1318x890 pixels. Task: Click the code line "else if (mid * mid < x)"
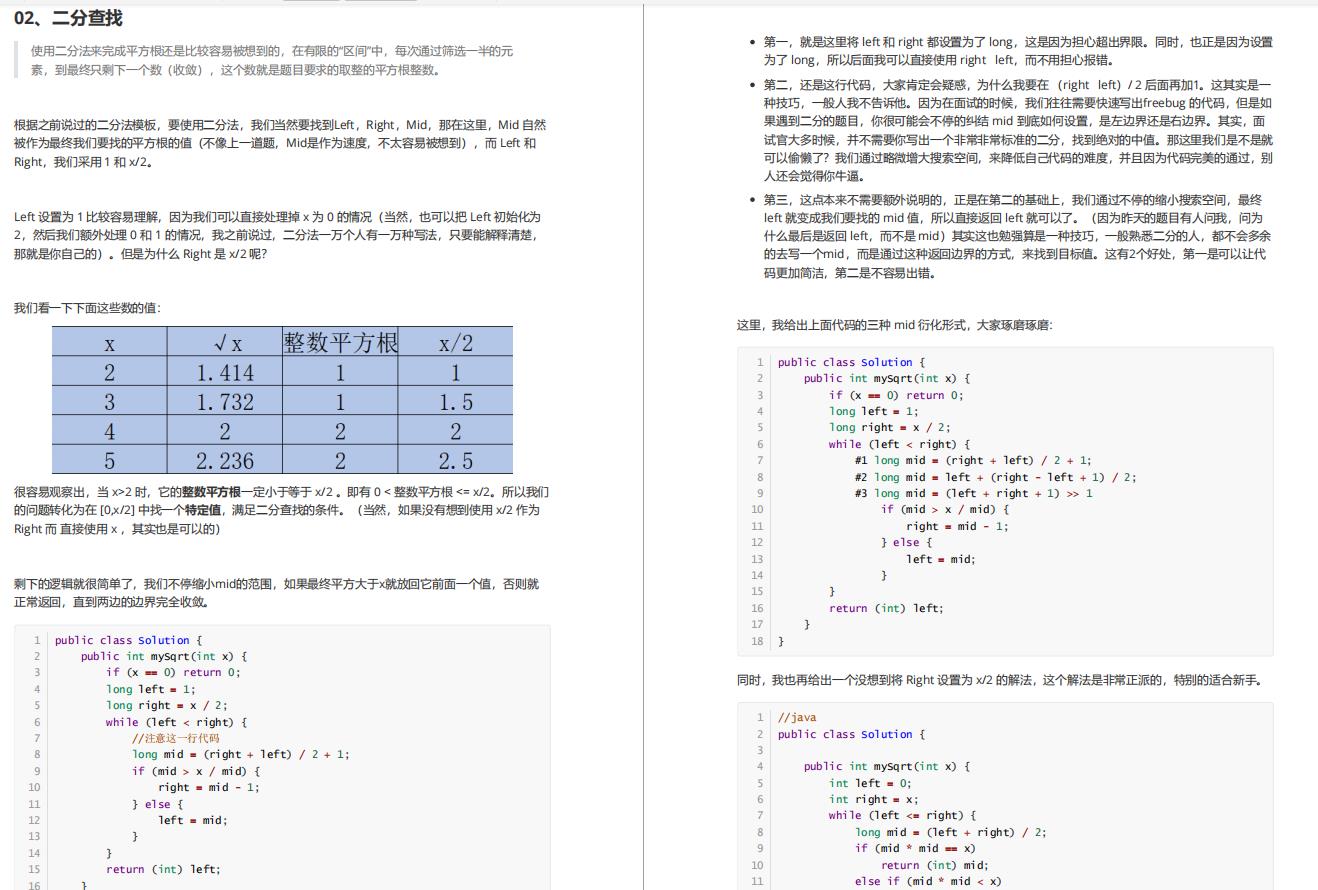(x=928, y=881)
